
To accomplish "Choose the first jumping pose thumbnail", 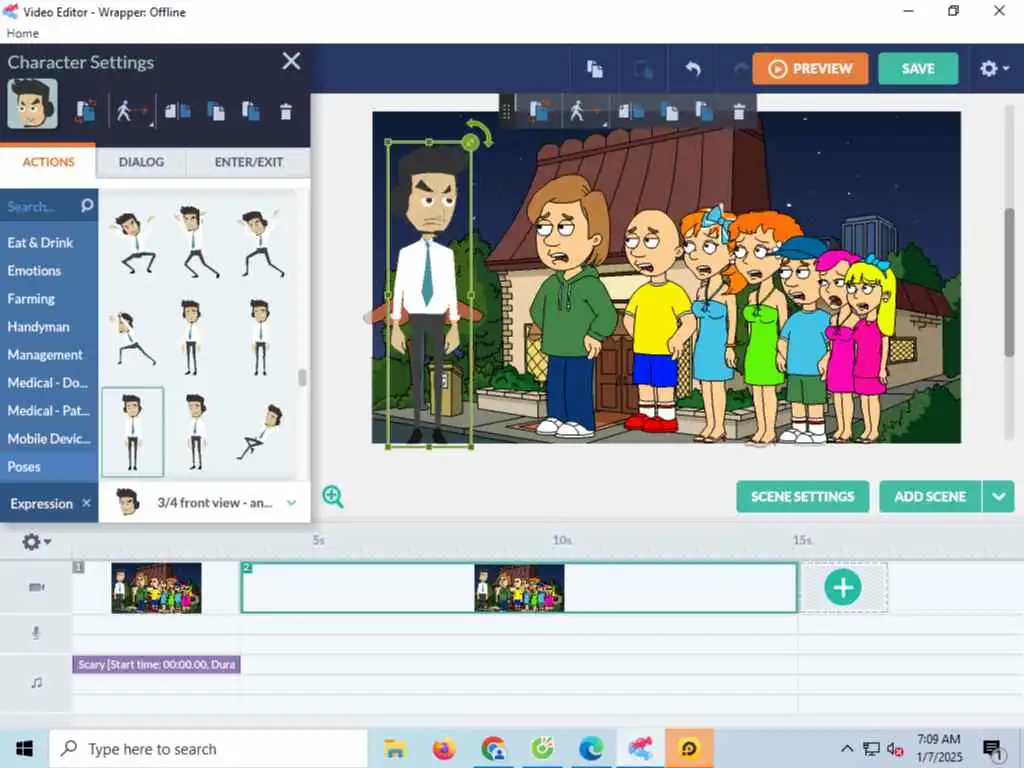I will pos(135,243).
